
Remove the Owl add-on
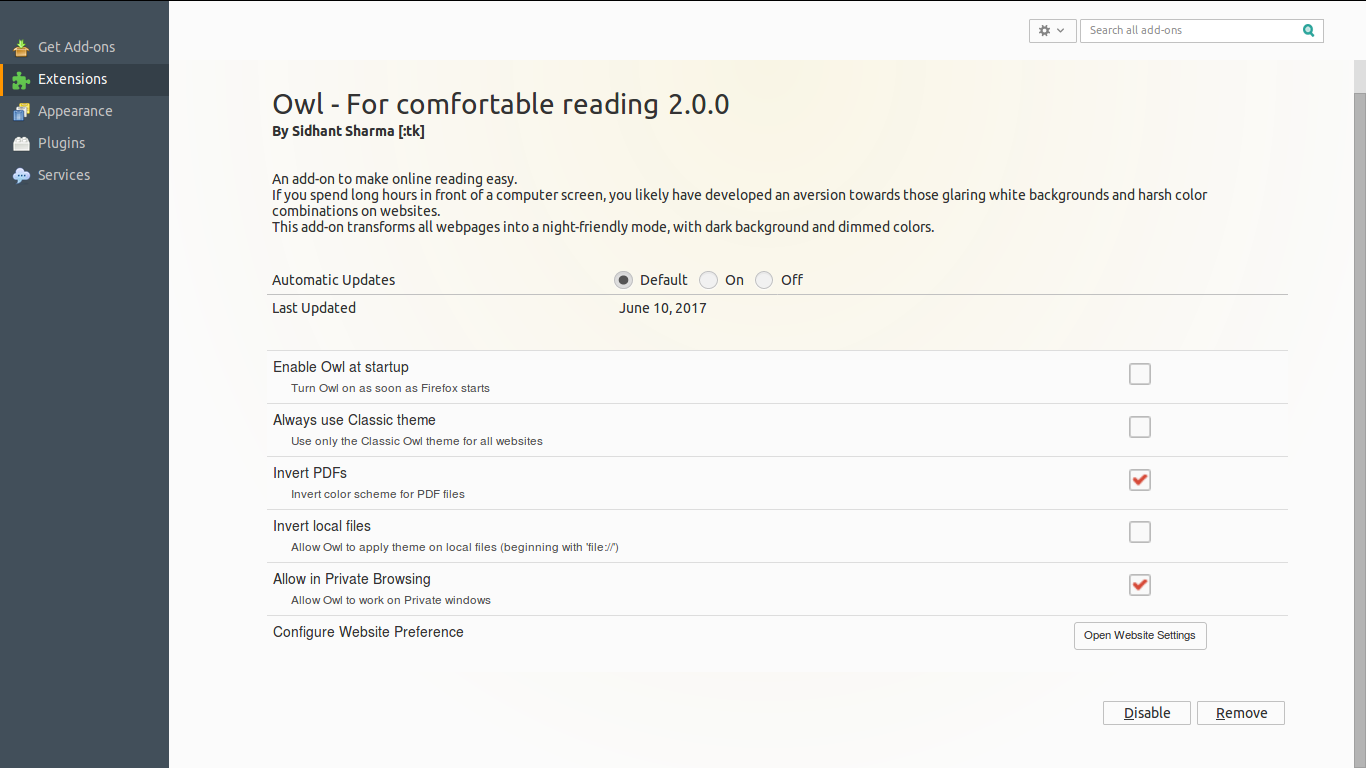tap(1240, 712)
